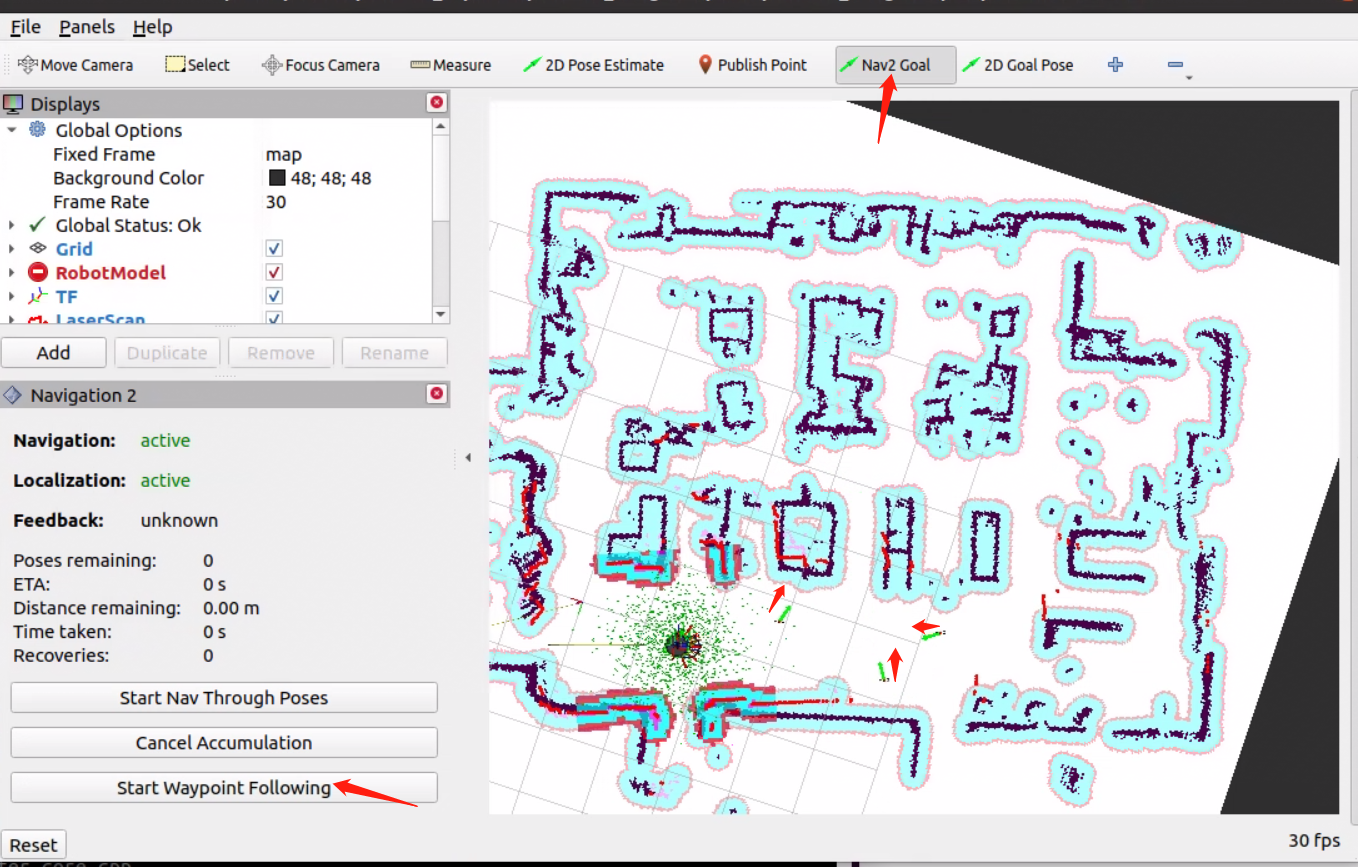Click the Background Color swatch

click(277, 178)
